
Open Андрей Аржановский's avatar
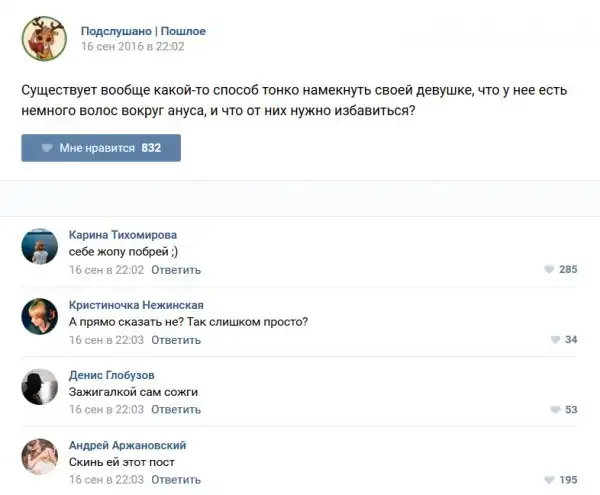[x=39, y=456]
